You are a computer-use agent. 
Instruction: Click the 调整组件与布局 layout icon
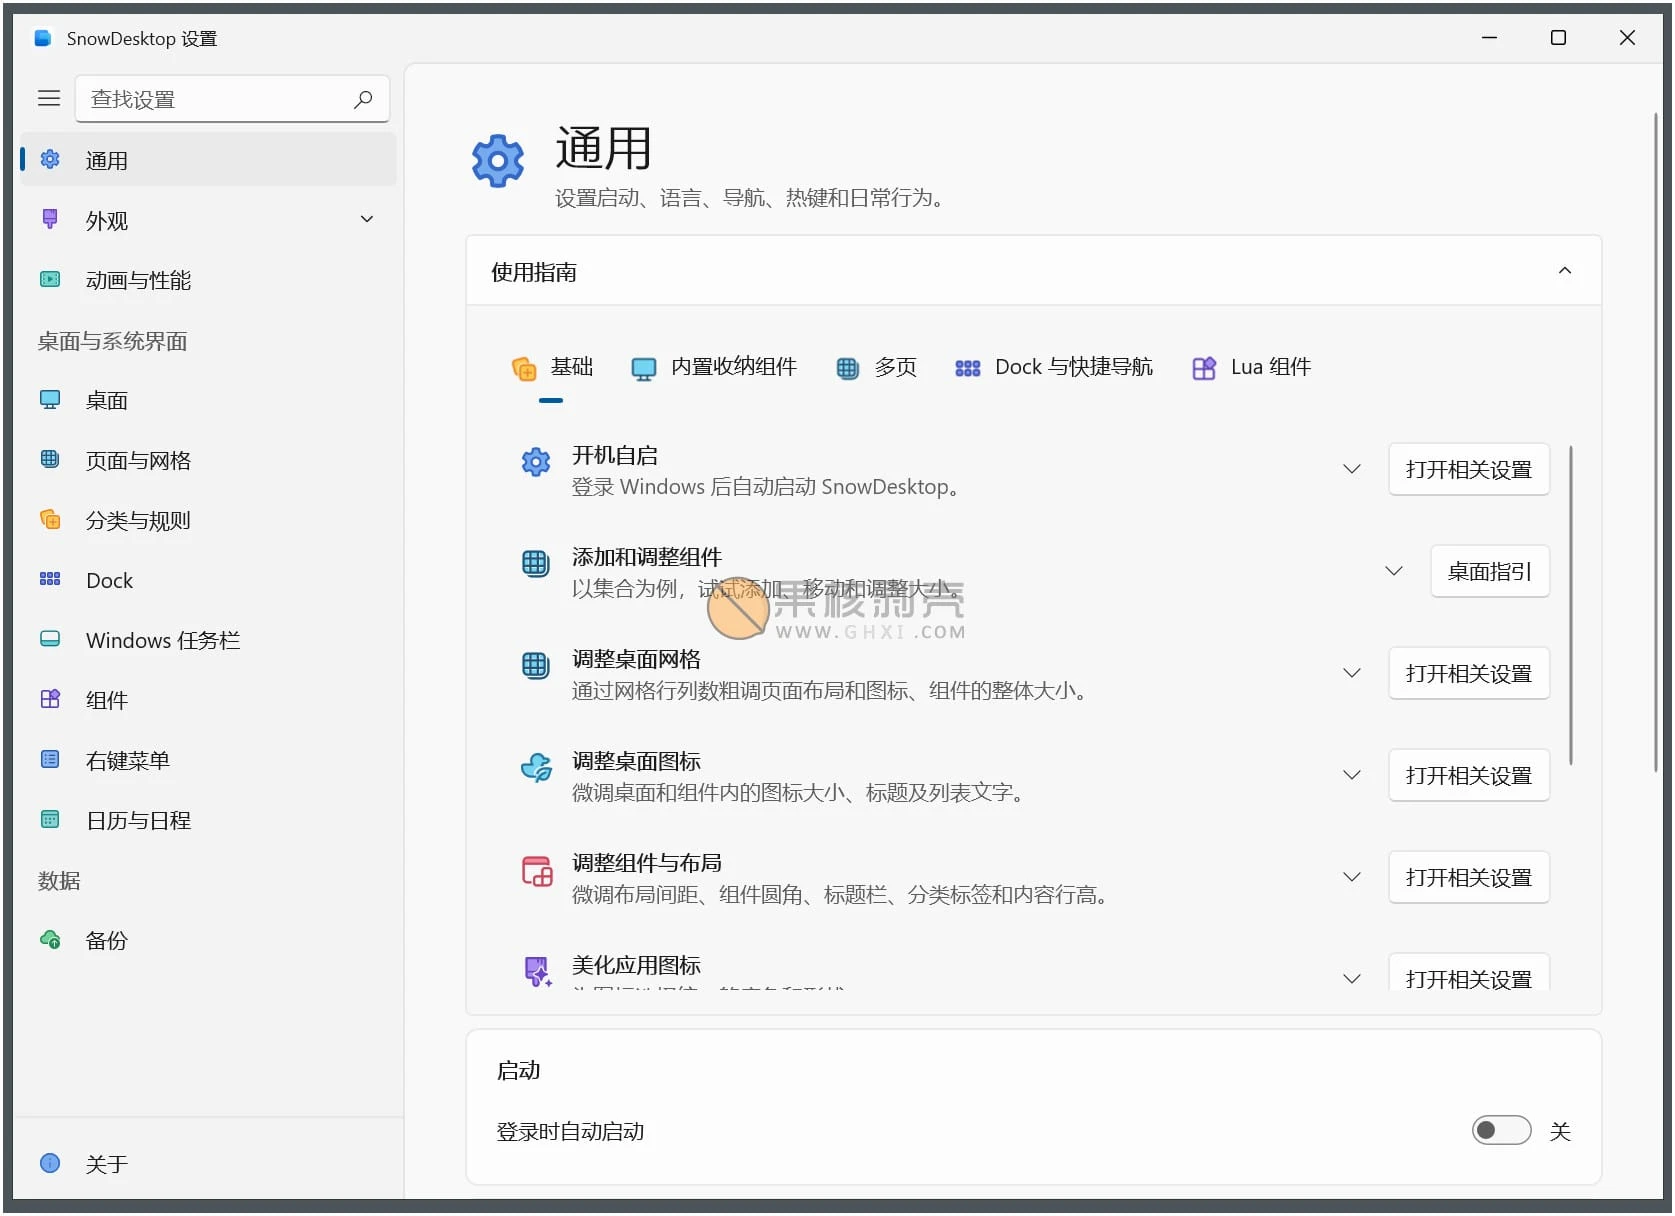tap(537, 871)
